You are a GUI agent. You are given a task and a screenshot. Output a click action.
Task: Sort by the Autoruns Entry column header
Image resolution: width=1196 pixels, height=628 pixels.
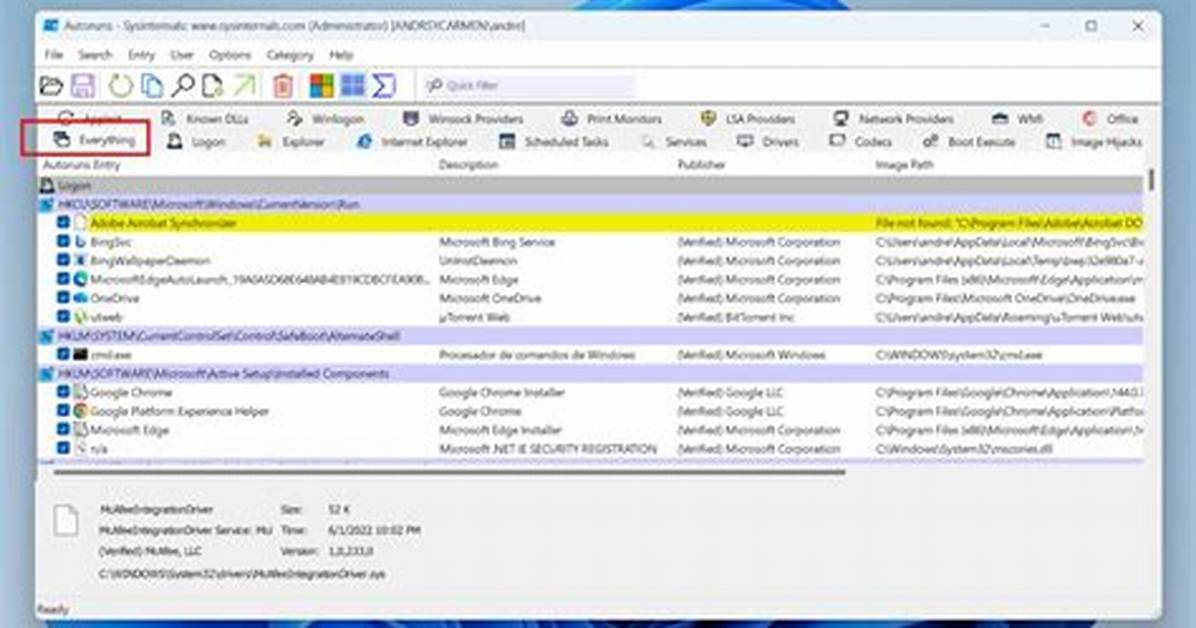coord(82,165)
